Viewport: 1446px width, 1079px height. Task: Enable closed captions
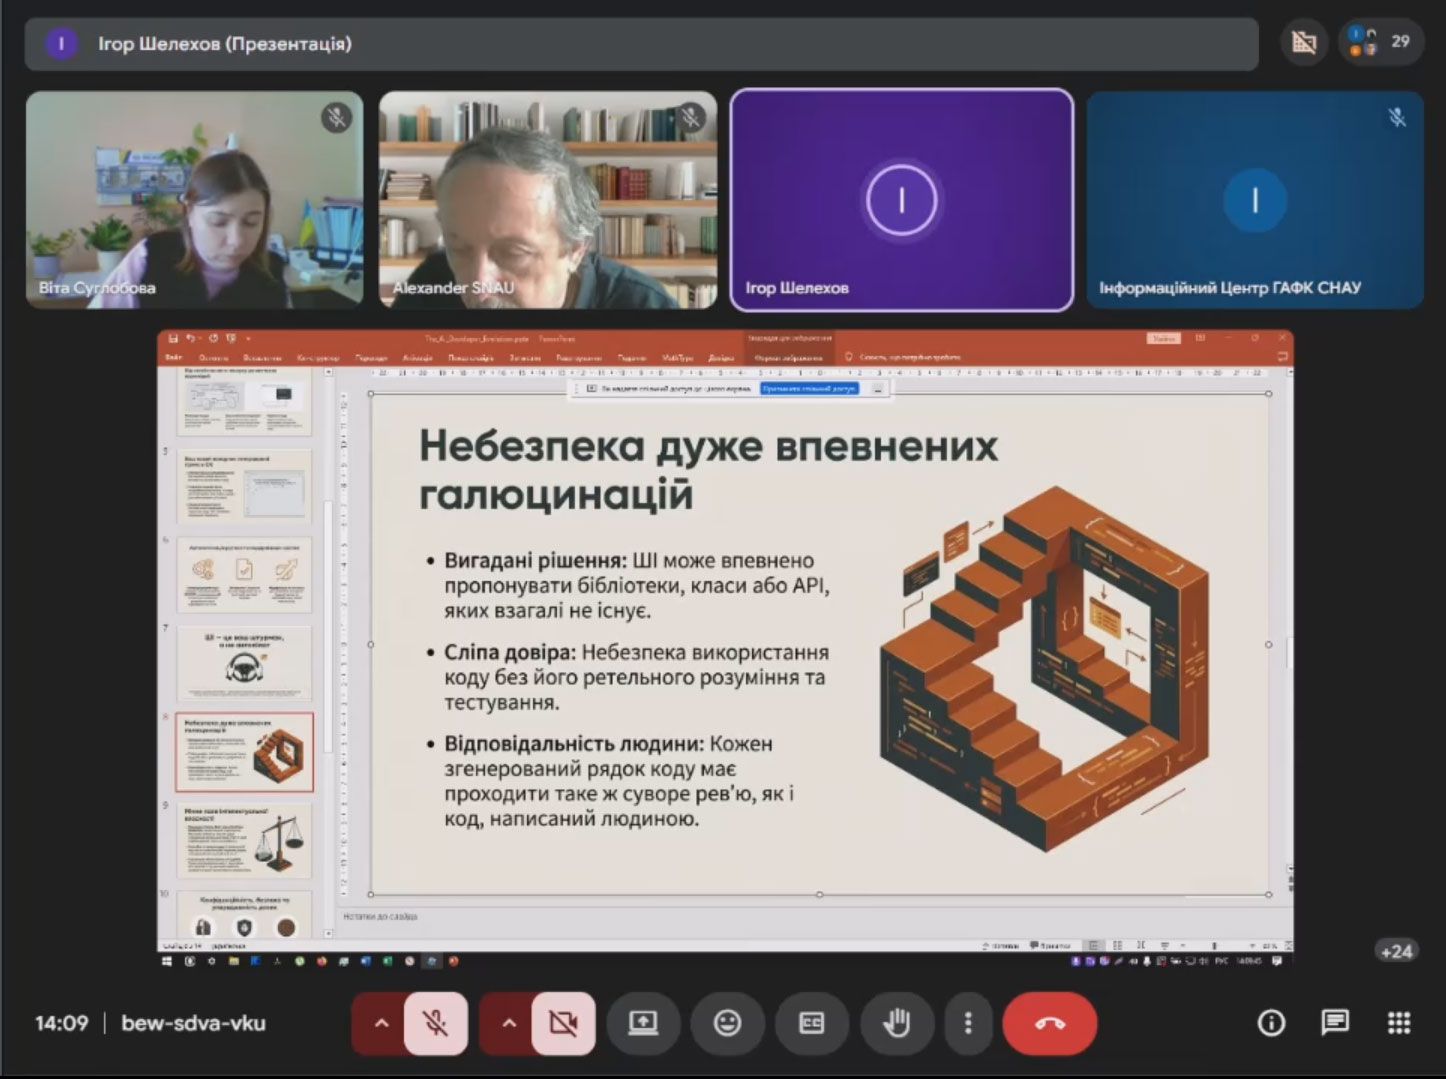[811, 1023]
